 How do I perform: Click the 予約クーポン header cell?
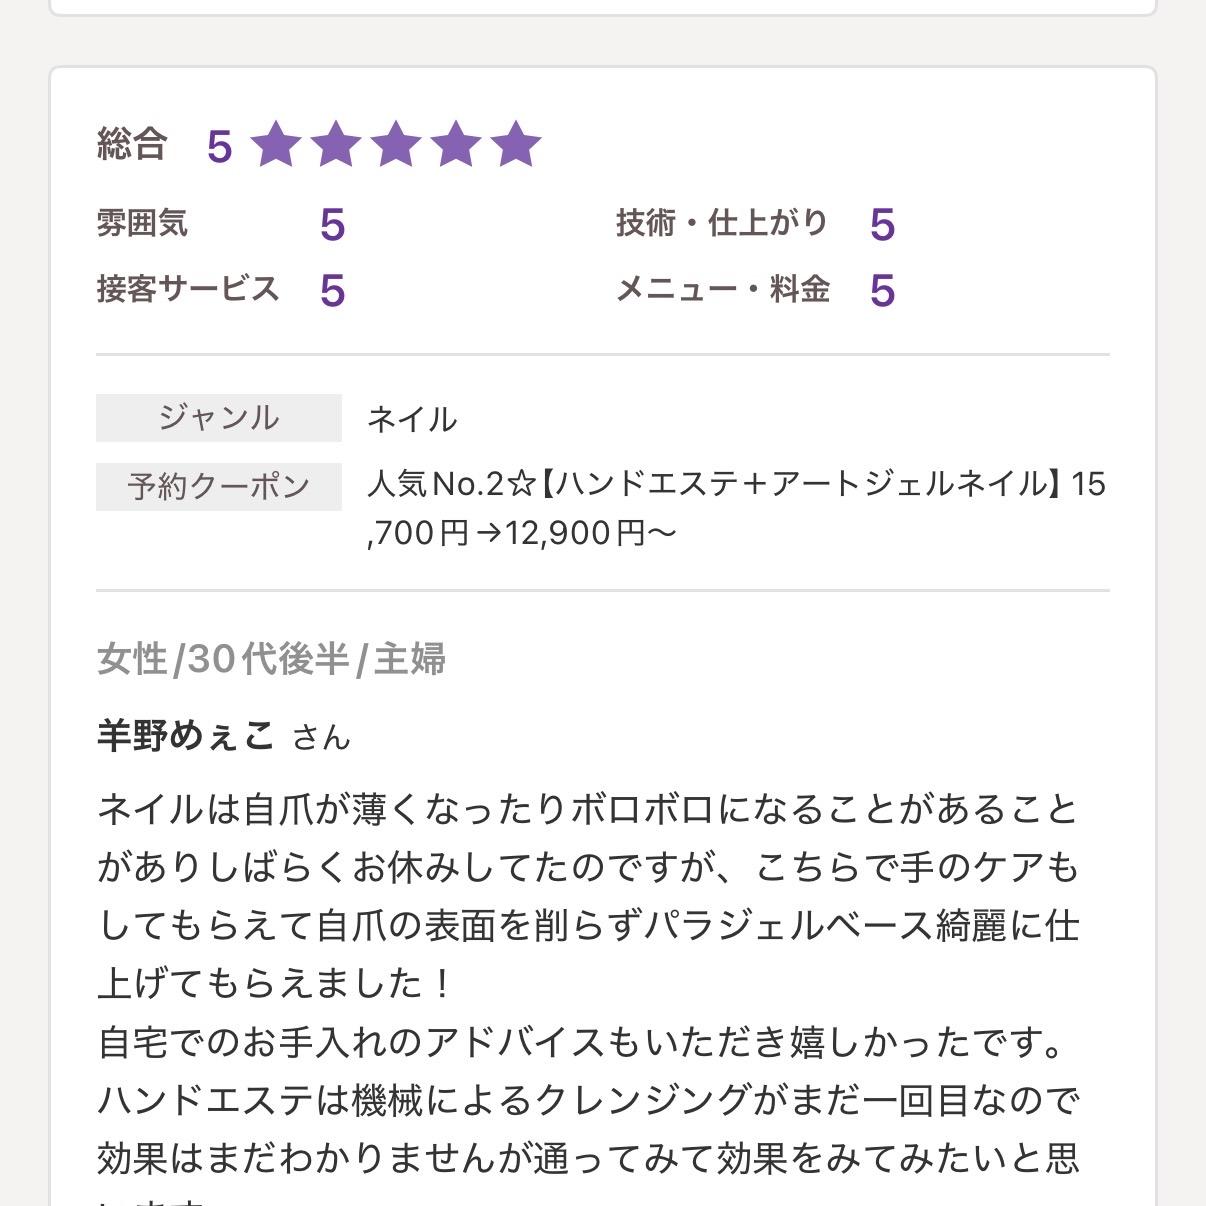click(219, 487)
